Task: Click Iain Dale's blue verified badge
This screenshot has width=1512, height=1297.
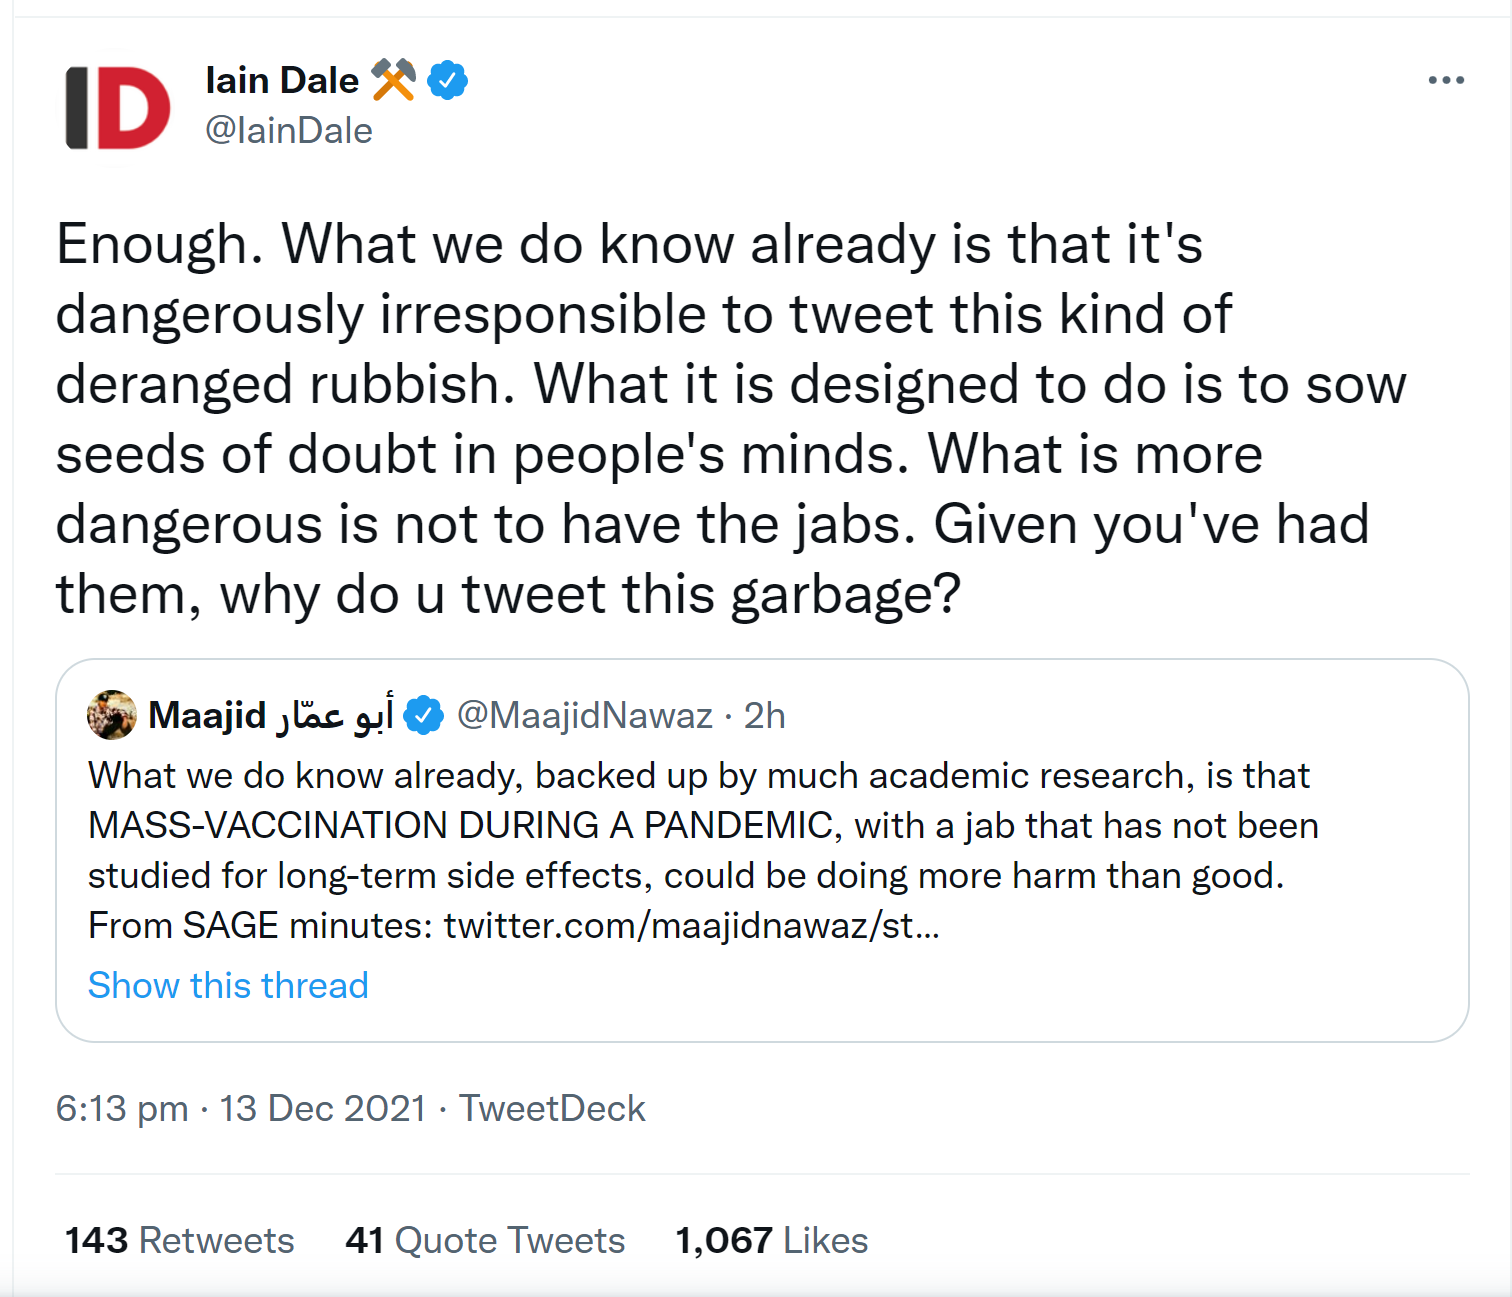Action: click(447, 80)
